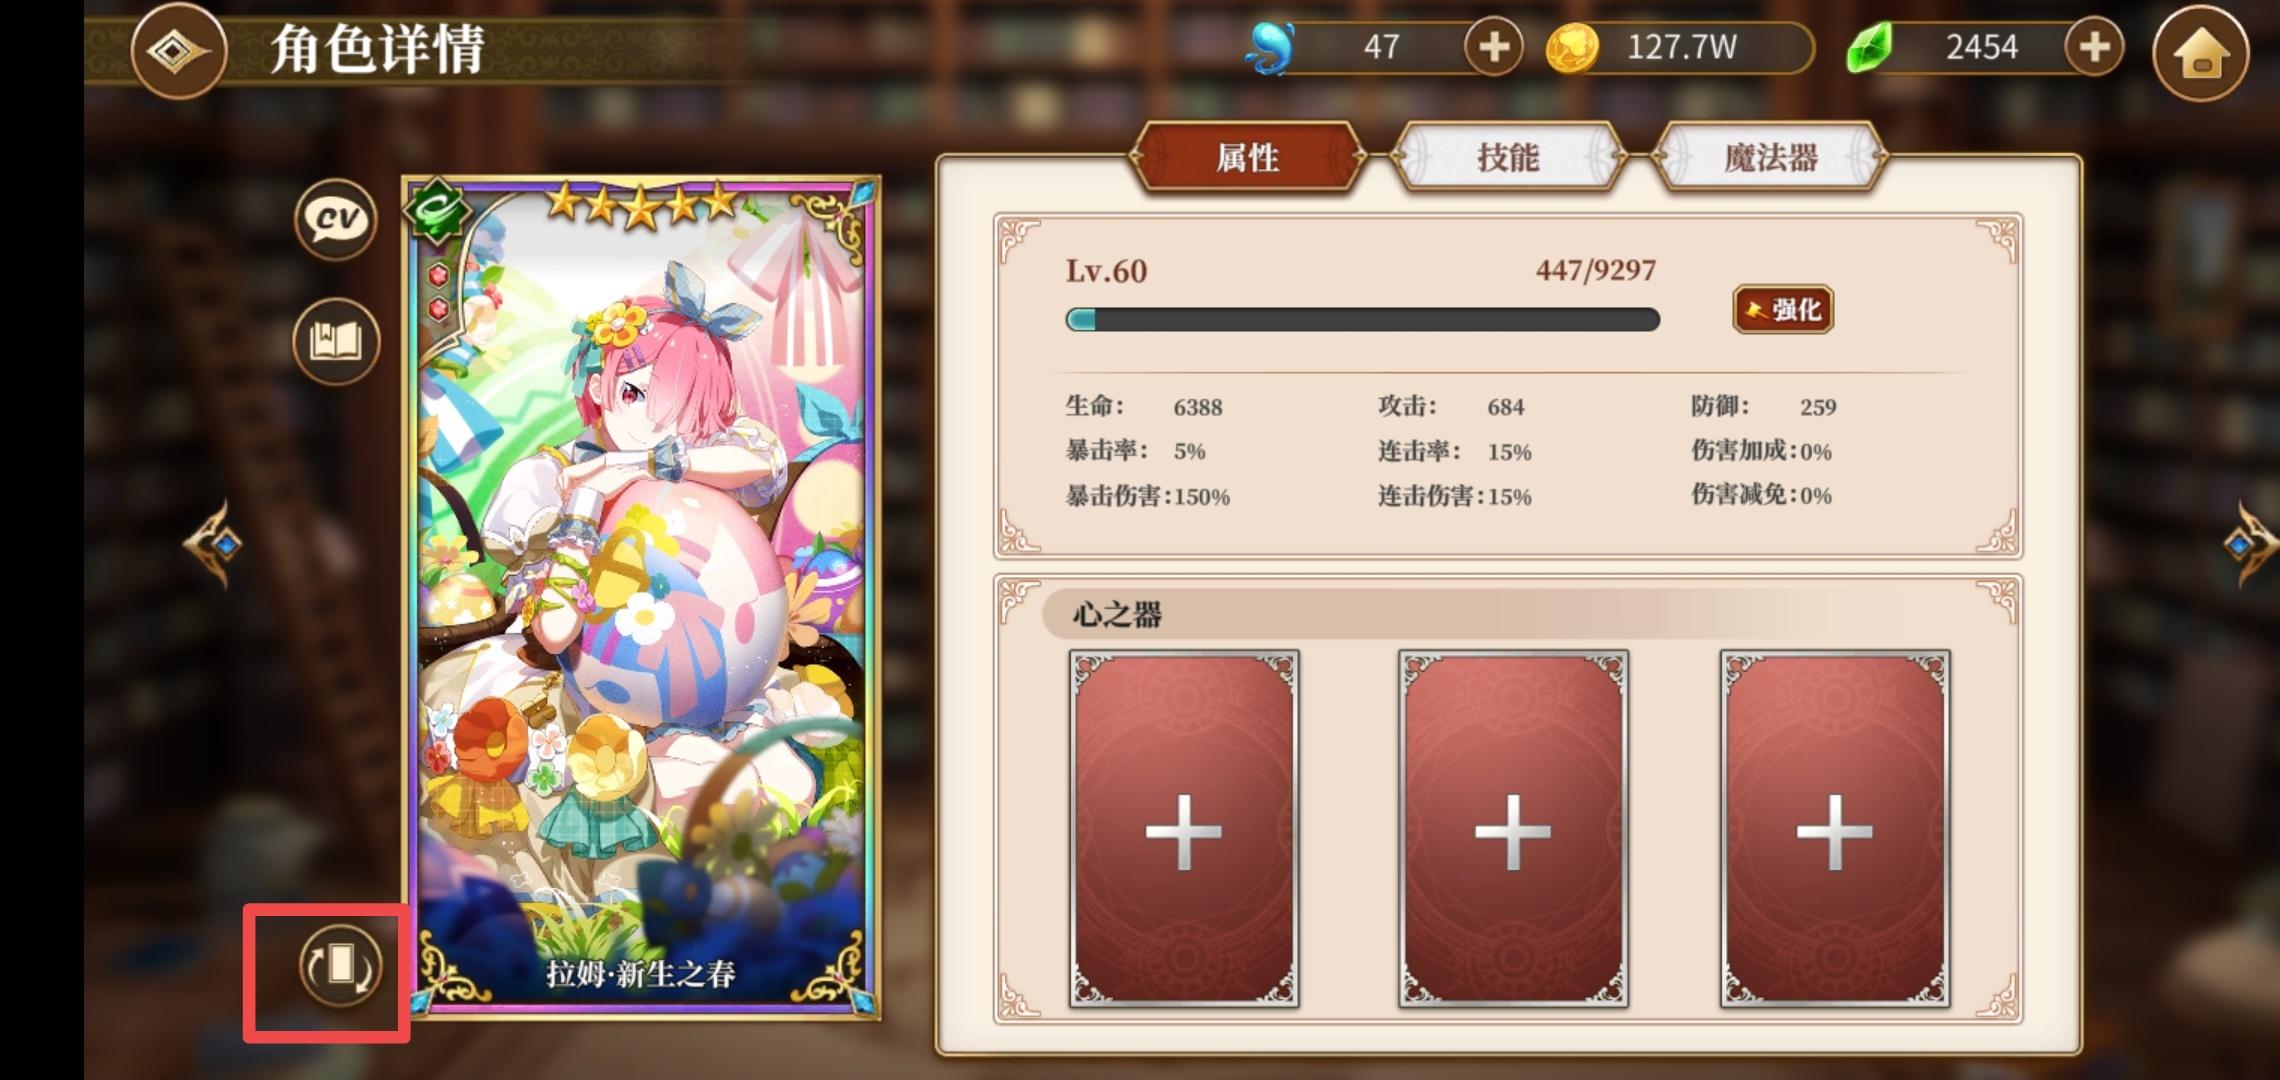Click the 强化 enhance button
This screenshot has width=2280, height=1080.
point(1783,310)
